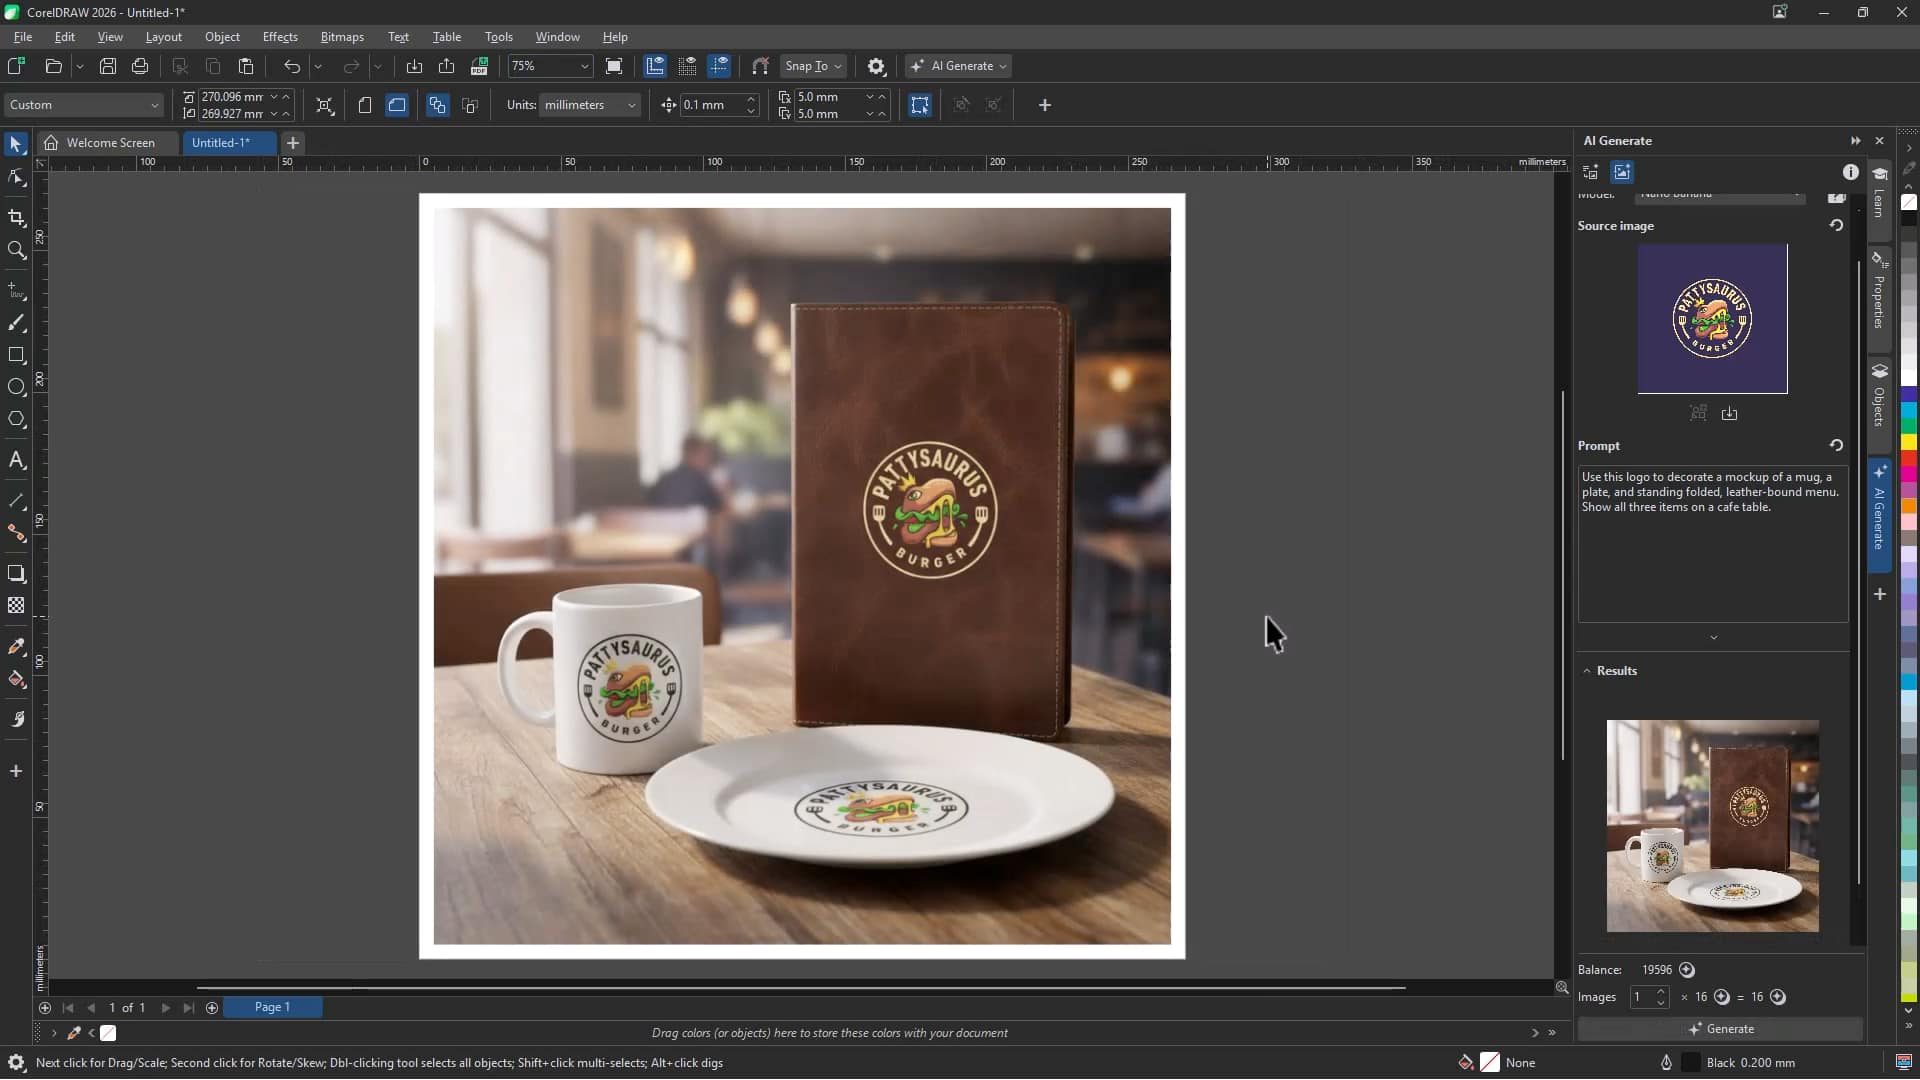Open the File menu

(x=23, y=37)
